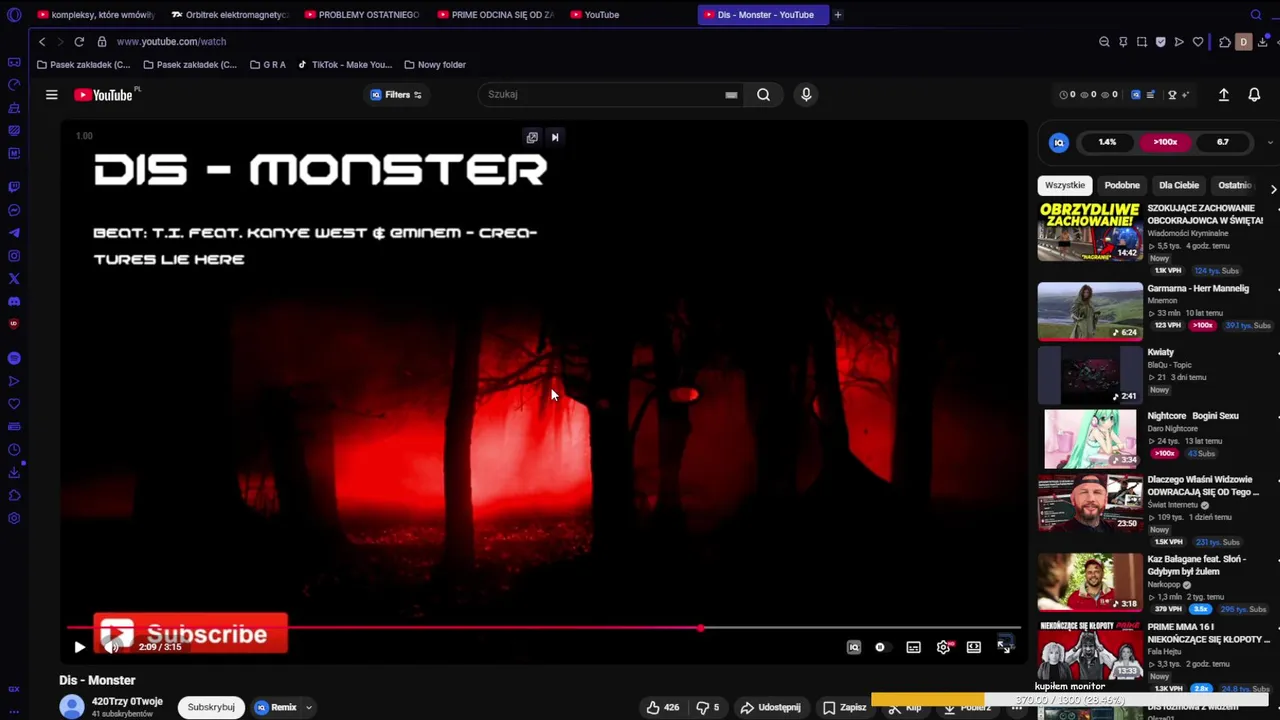Toggle subtitles captions button
The image size is (1280, 720).
[x=913, y=647]
